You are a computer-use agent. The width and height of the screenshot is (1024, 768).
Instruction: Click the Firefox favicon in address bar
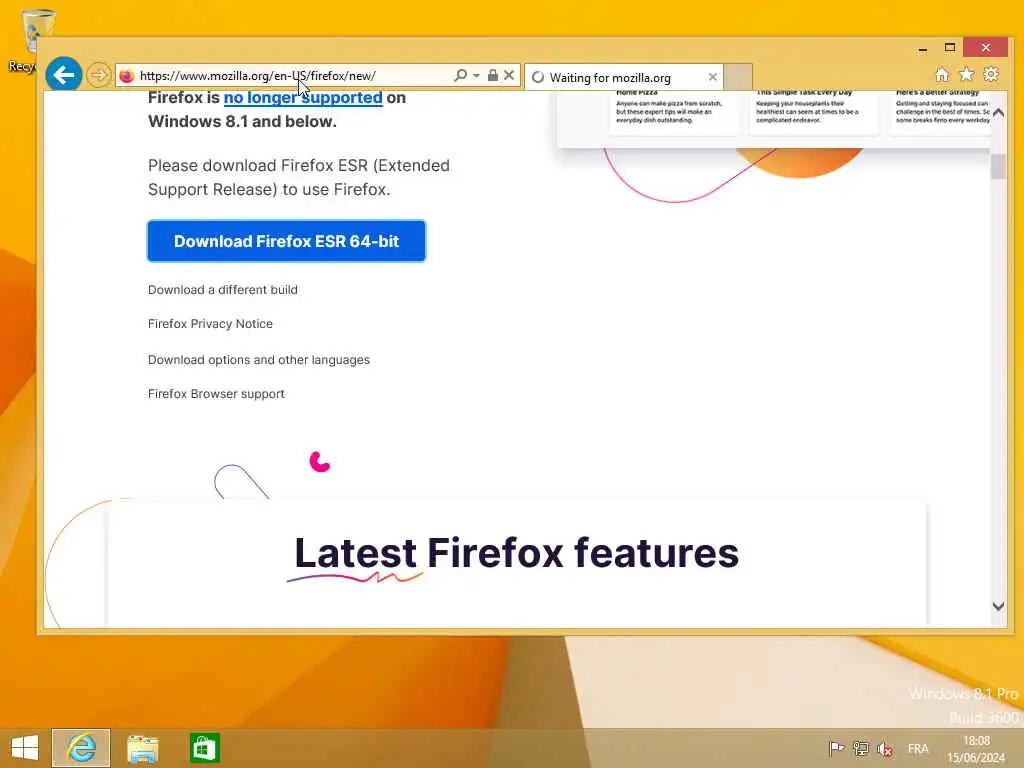coord(127,76)
